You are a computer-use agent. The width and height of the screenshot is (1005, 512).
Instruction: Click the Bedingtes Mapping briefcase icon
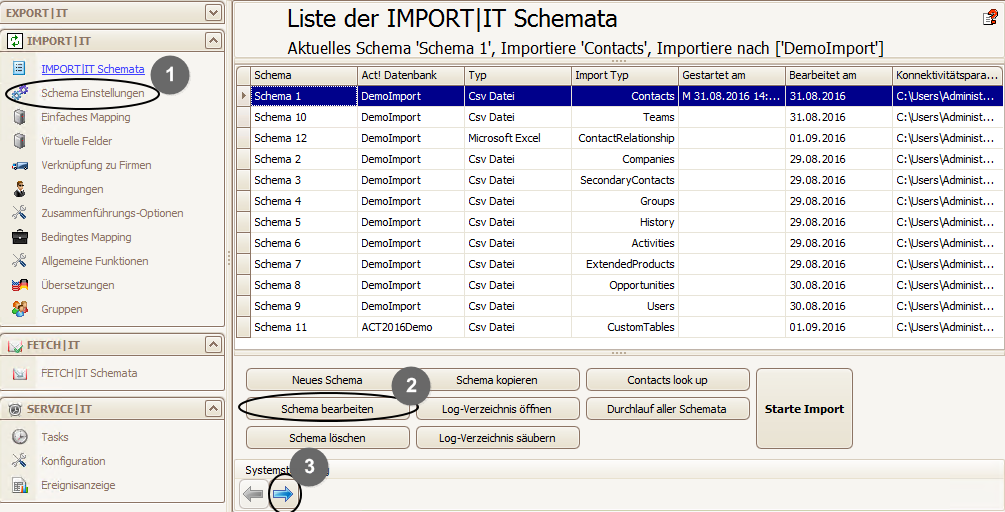point(20,237)
